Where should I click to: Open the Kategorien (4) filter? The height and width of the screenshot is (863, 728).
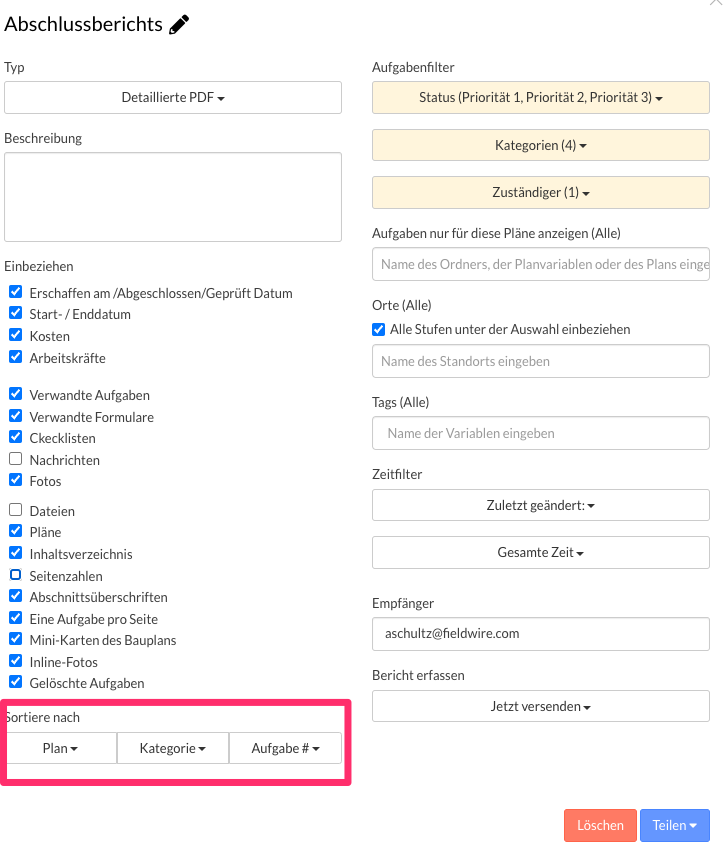tap(541, 145)
